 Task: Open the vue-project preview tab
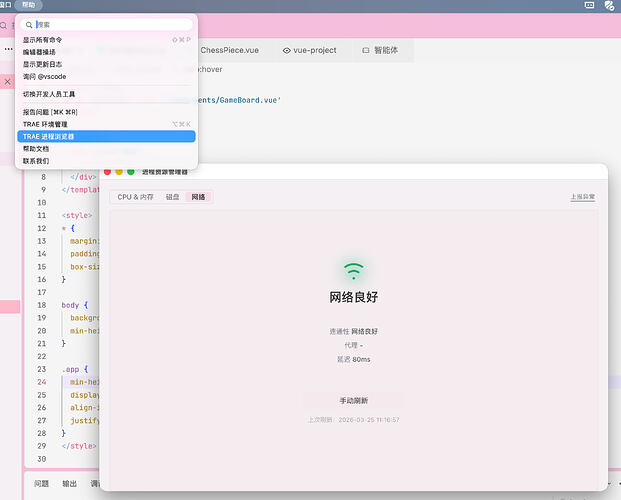click(310, 50)
